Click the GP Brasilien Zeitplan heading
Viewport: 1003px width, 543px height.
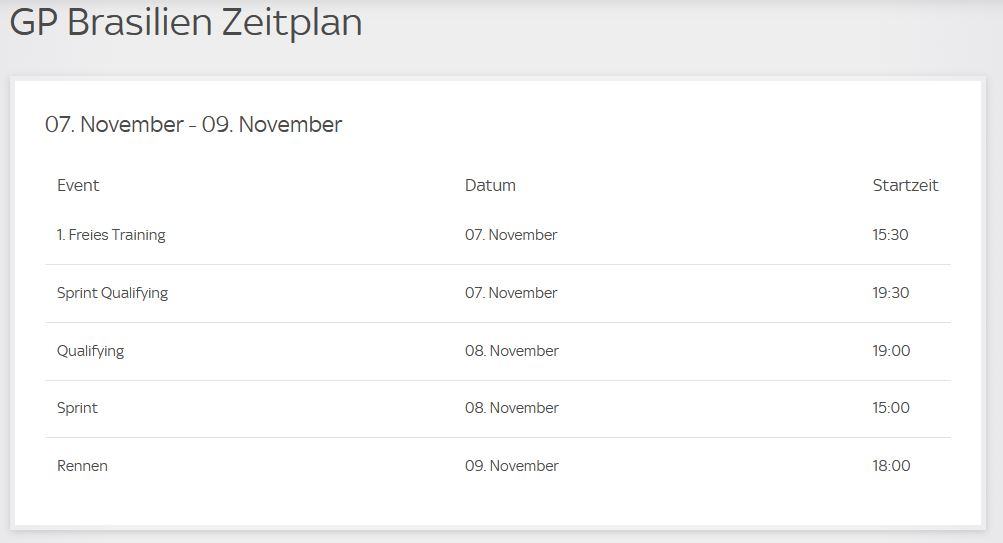click(186, 23)
